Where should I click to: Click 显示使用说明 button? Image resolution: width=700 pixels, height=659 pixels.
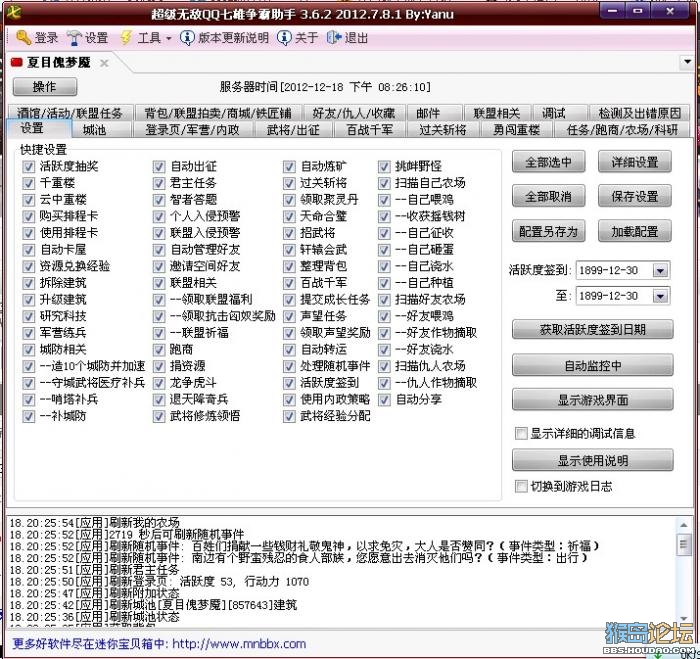tap(593, 460)
